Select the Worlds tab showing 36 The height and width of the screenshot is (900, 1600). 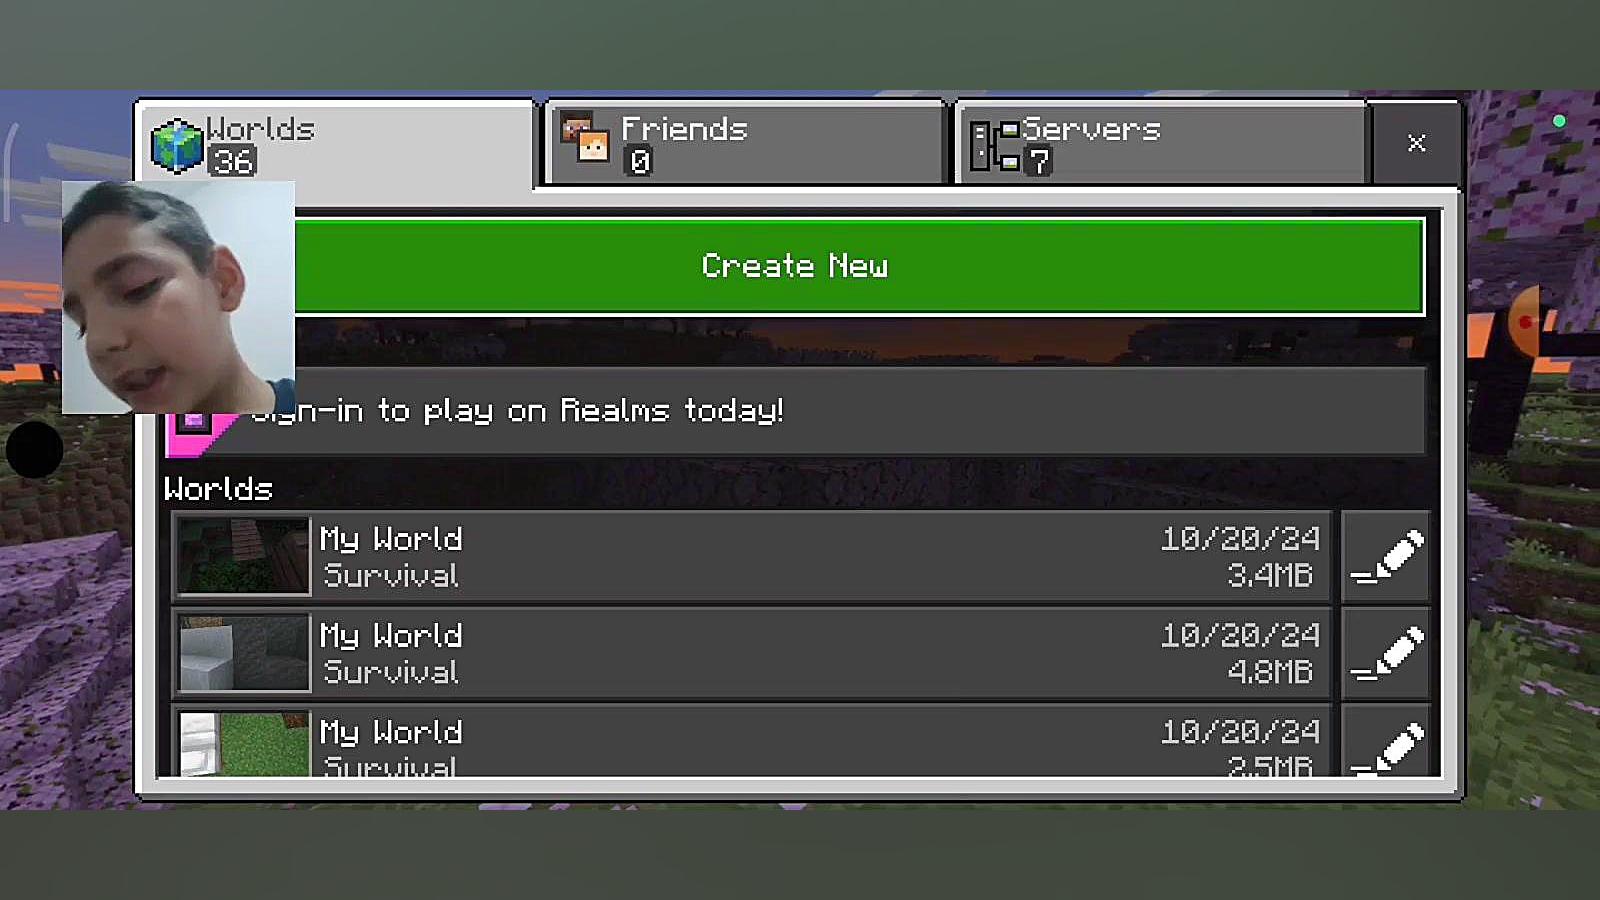[337, 143]
